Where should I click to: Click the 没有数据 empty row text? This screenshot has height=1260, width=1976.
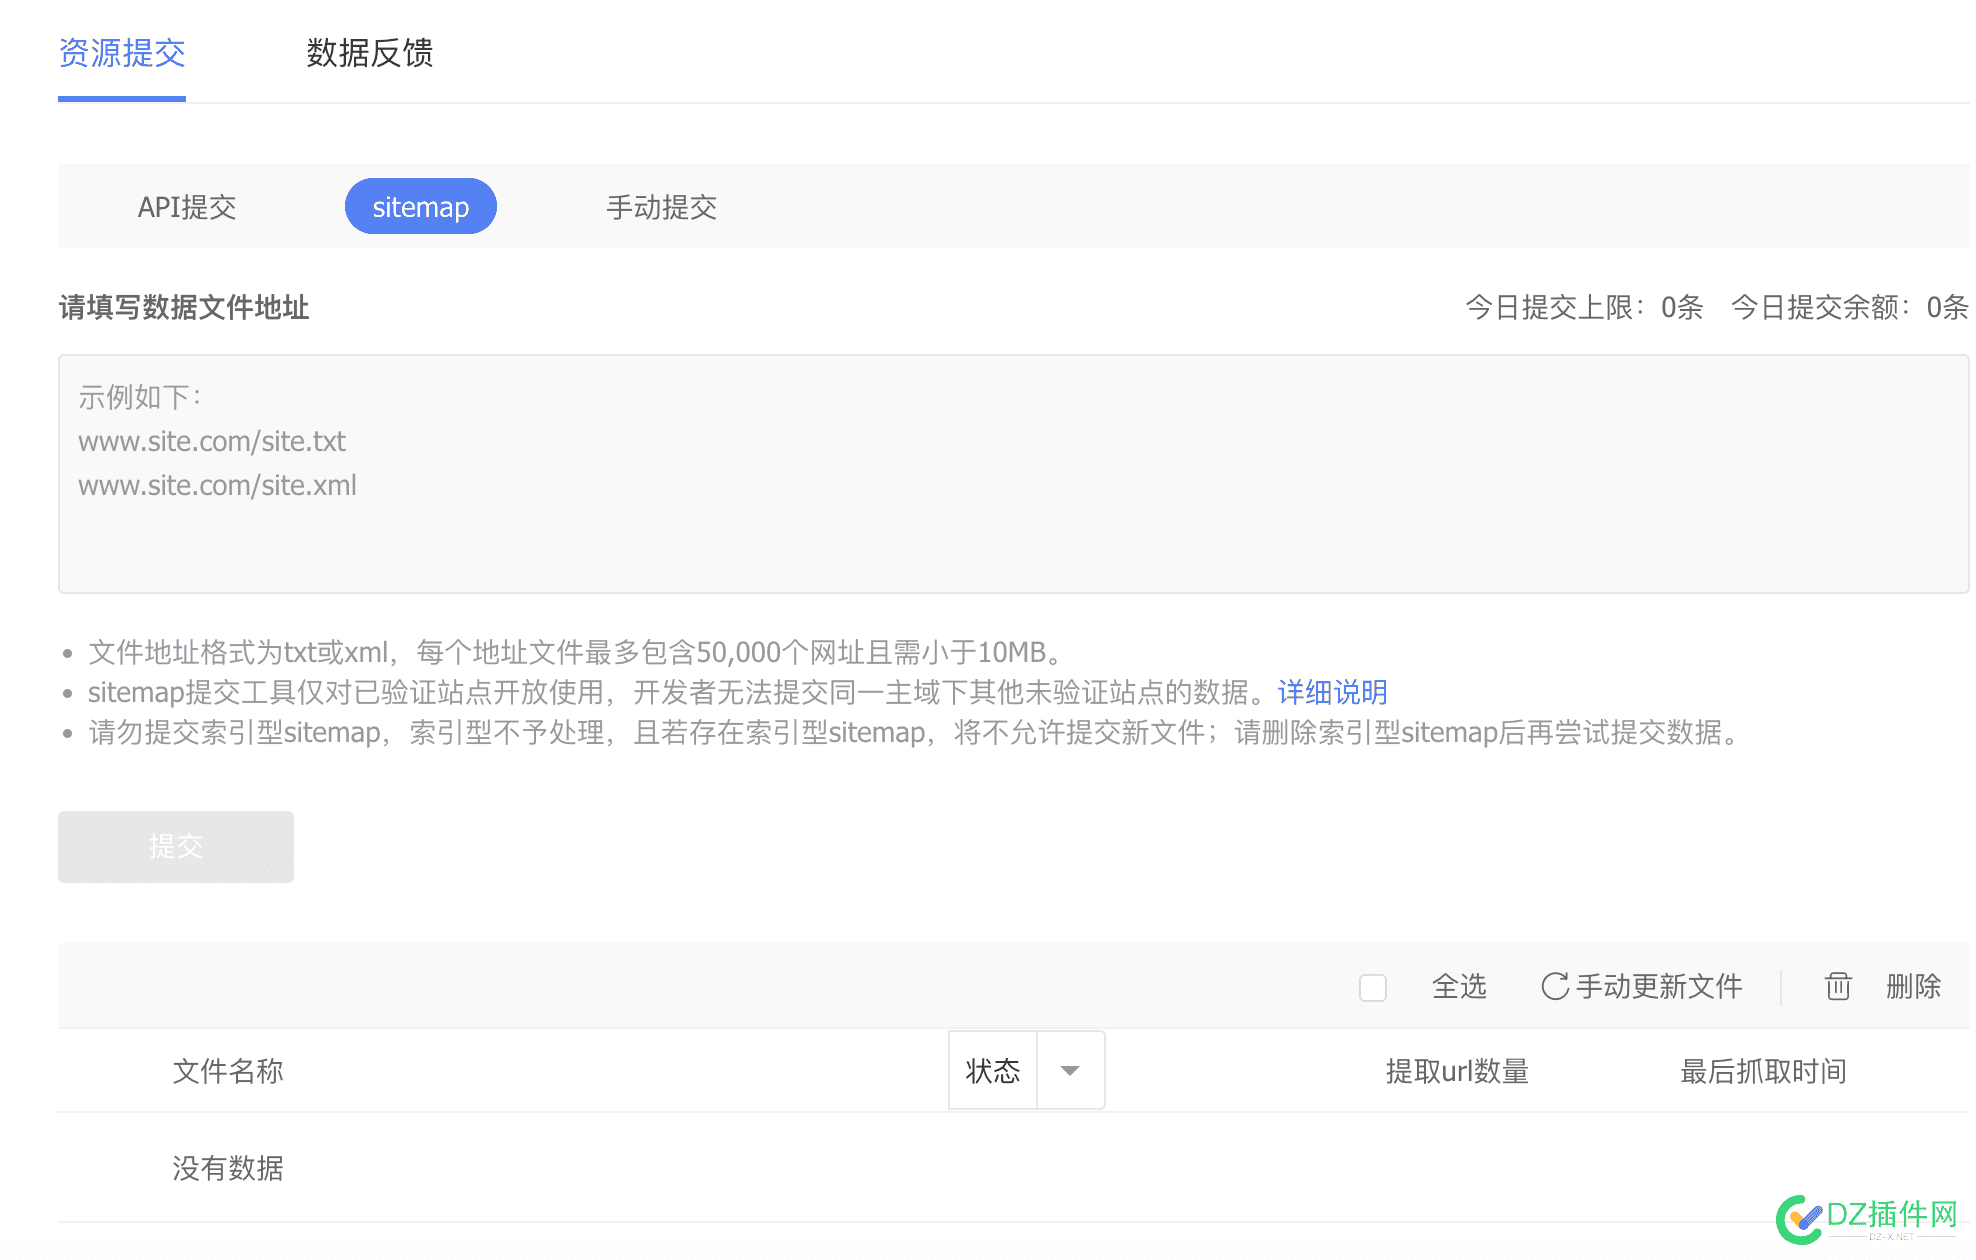[228, 1168]
